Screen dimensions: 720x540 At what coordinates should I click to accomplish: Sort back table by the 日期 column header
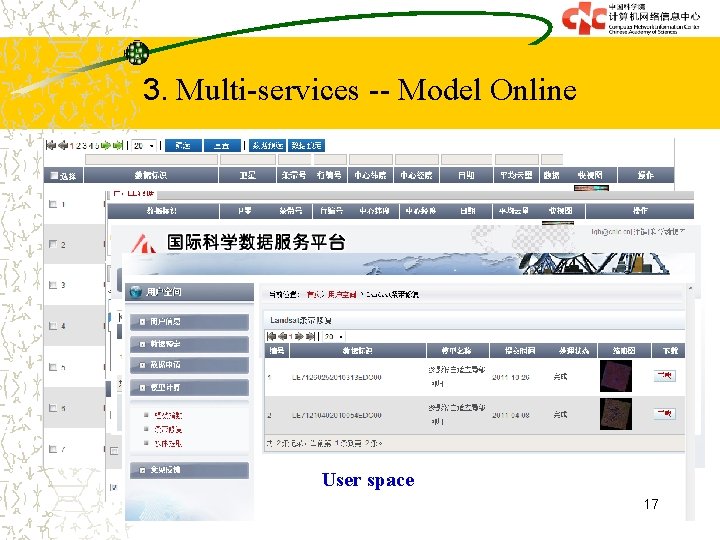tap(466, 175)
